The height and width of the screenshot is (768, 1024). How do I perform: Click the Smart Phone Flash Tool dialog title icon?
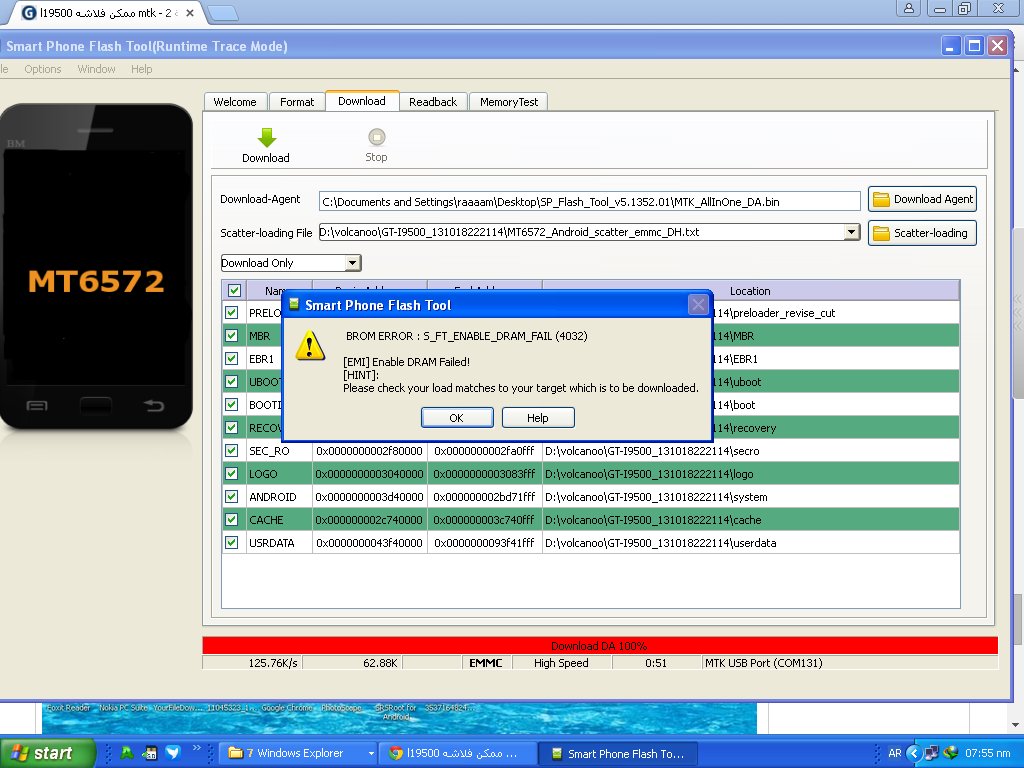pyautogui.click(x=294, y=304)
